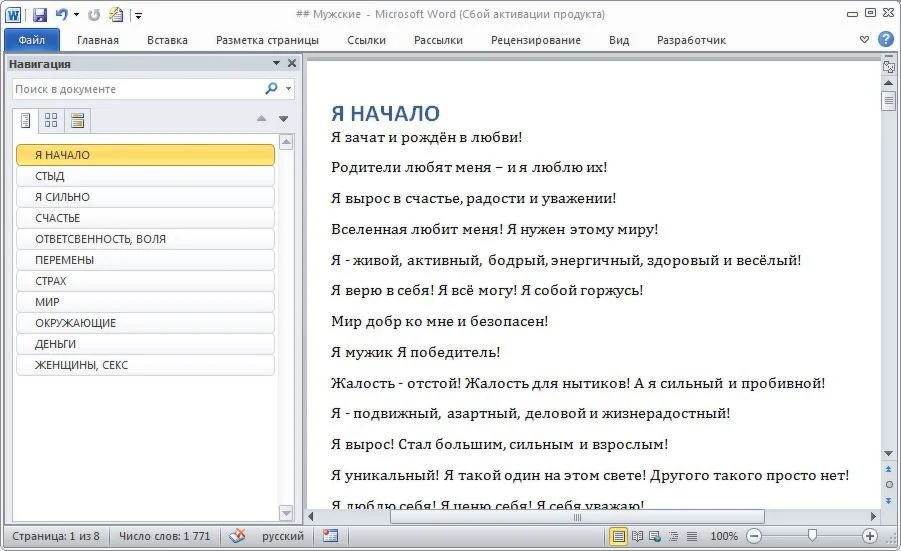Click the Zoom In plus button
Screen dimensions: 901x551
(870, 536)
